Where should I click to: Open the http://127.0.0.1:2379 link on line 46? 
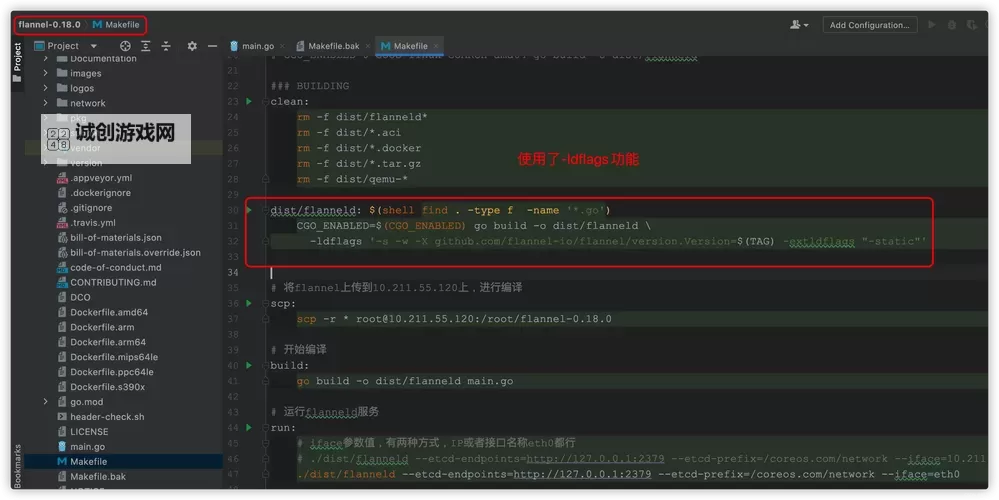tap(596, 459)
